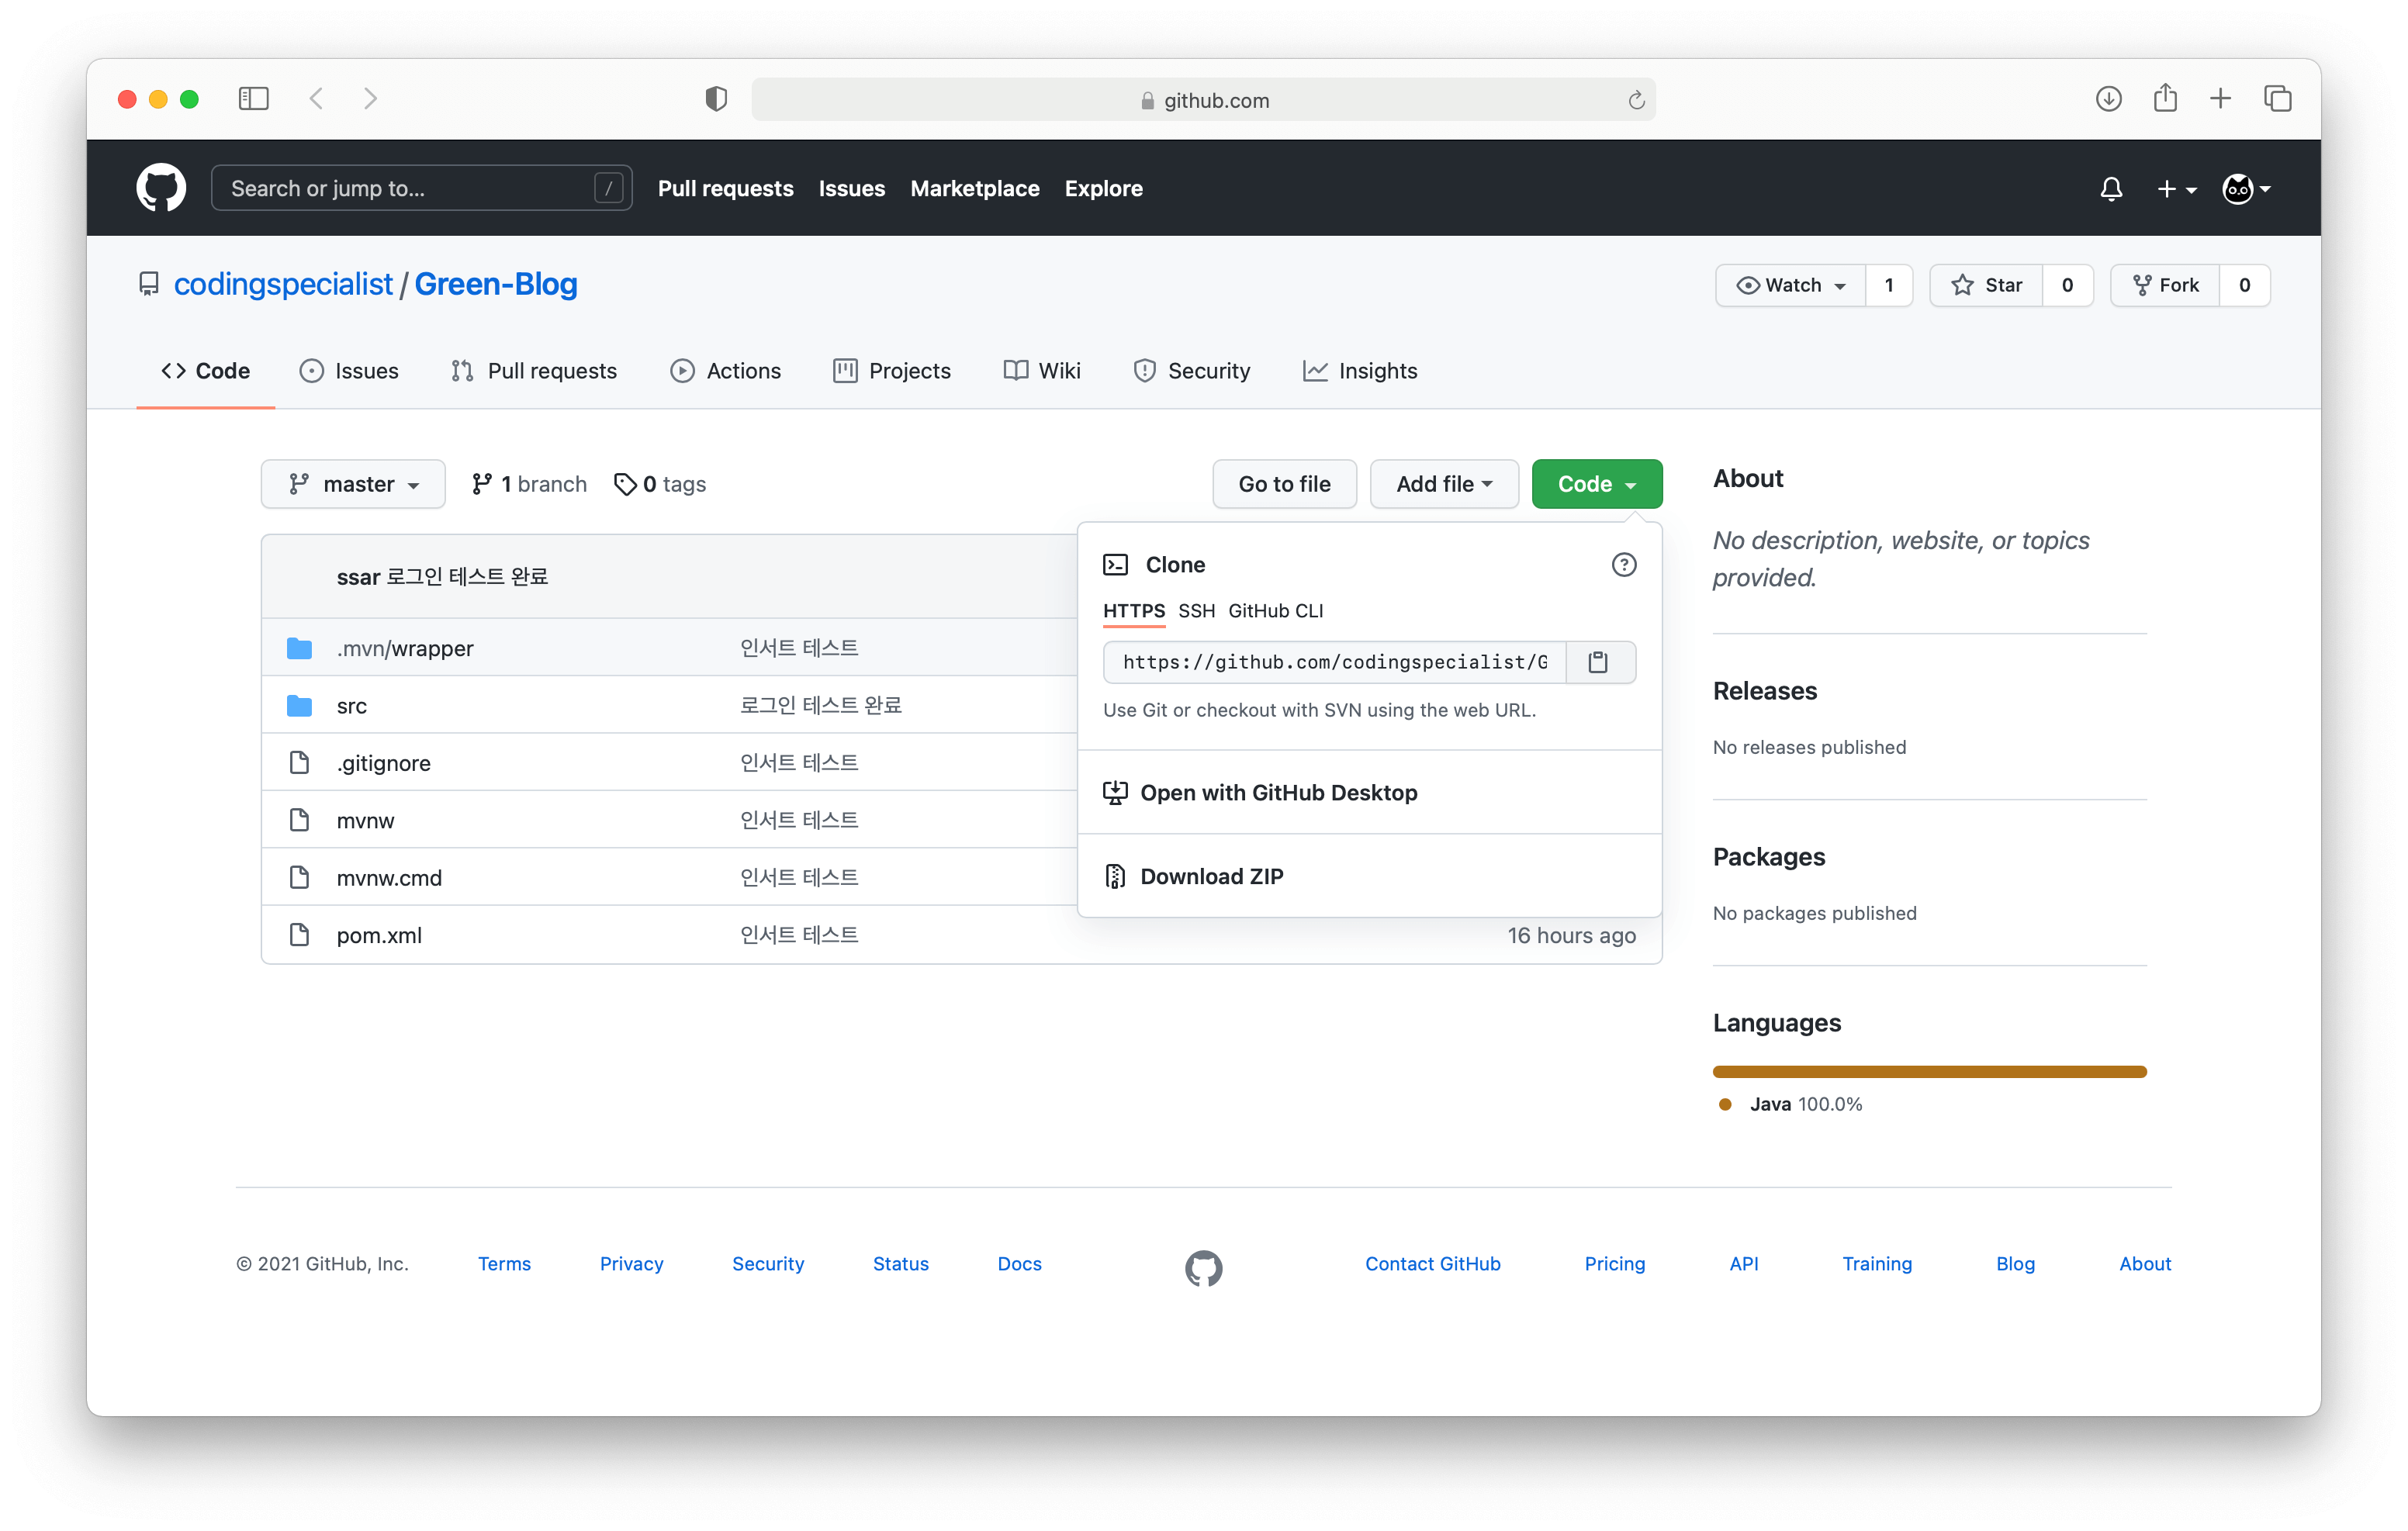Open the footer Terms link
Screen dimensions: 2408x1531
504,1264
